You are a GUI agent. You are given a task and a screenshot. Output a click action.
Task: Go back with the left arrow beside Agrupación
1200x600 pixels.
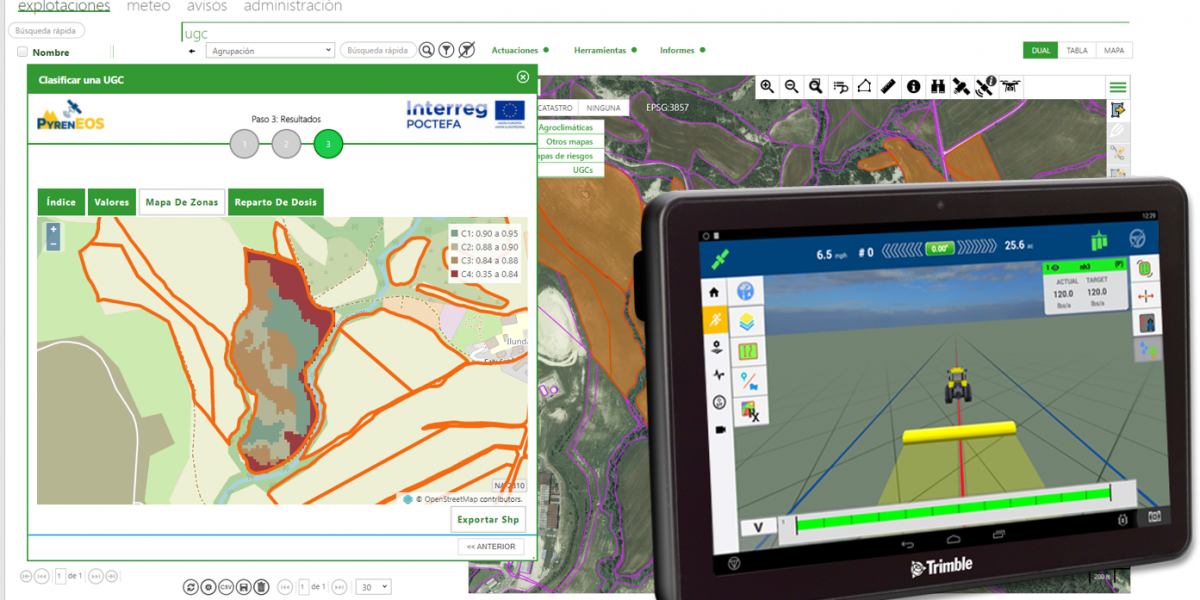[192, 50]
